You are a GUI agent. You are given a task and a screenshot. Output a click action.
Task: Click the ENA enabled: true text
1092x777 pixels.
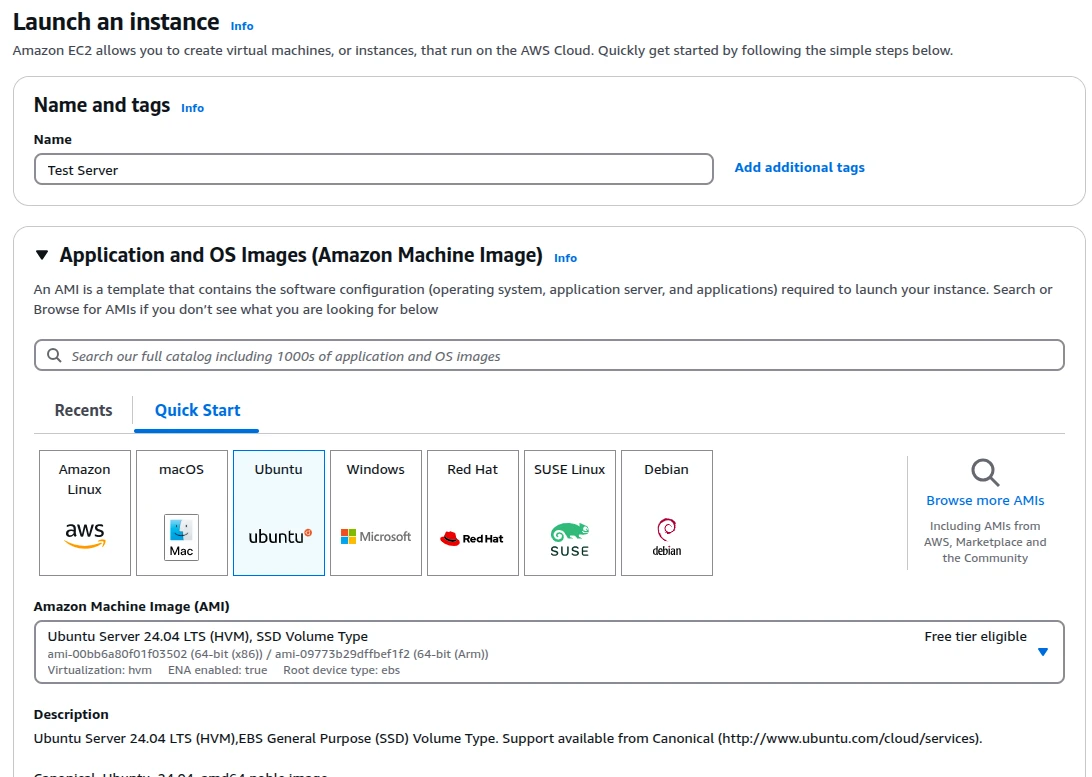[x=217, y=670]
